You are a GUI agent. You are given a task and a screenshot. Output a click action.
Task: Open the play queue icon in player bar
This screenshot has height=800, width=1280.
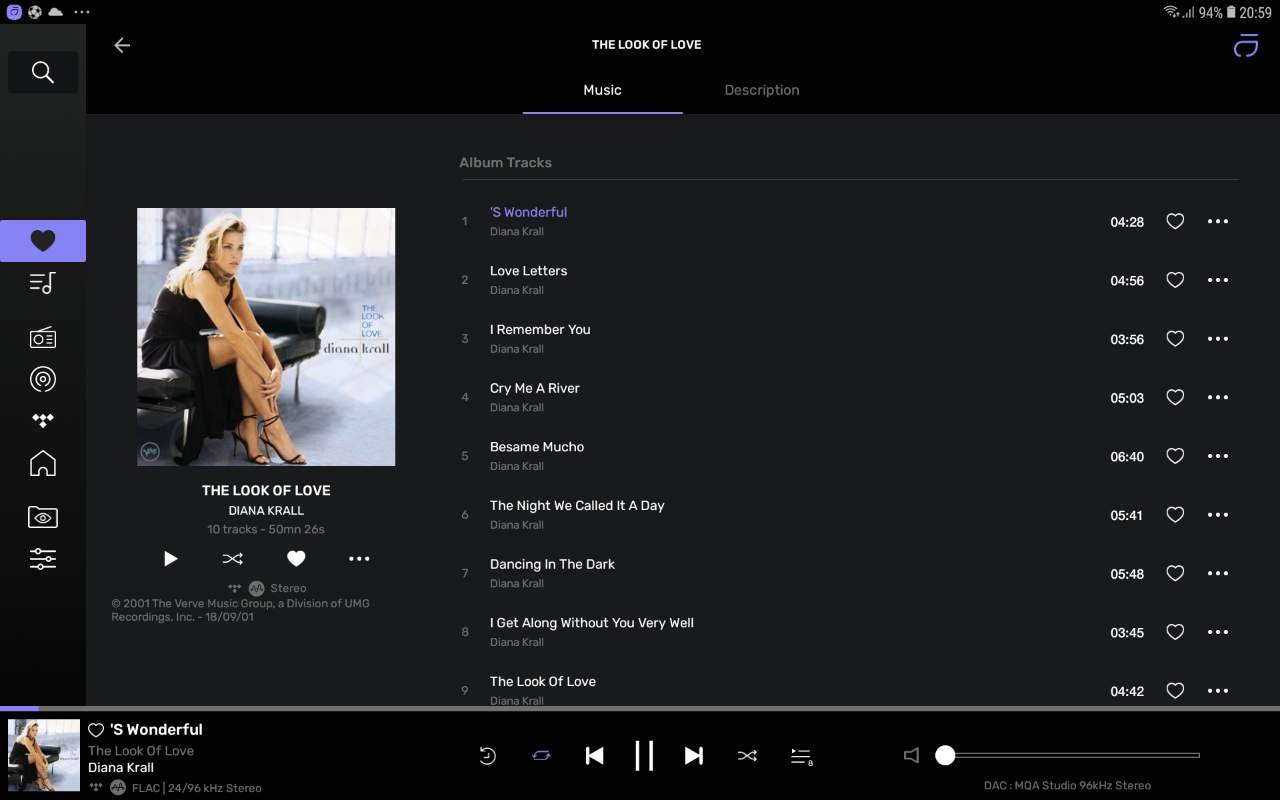[x=801, y=756]
